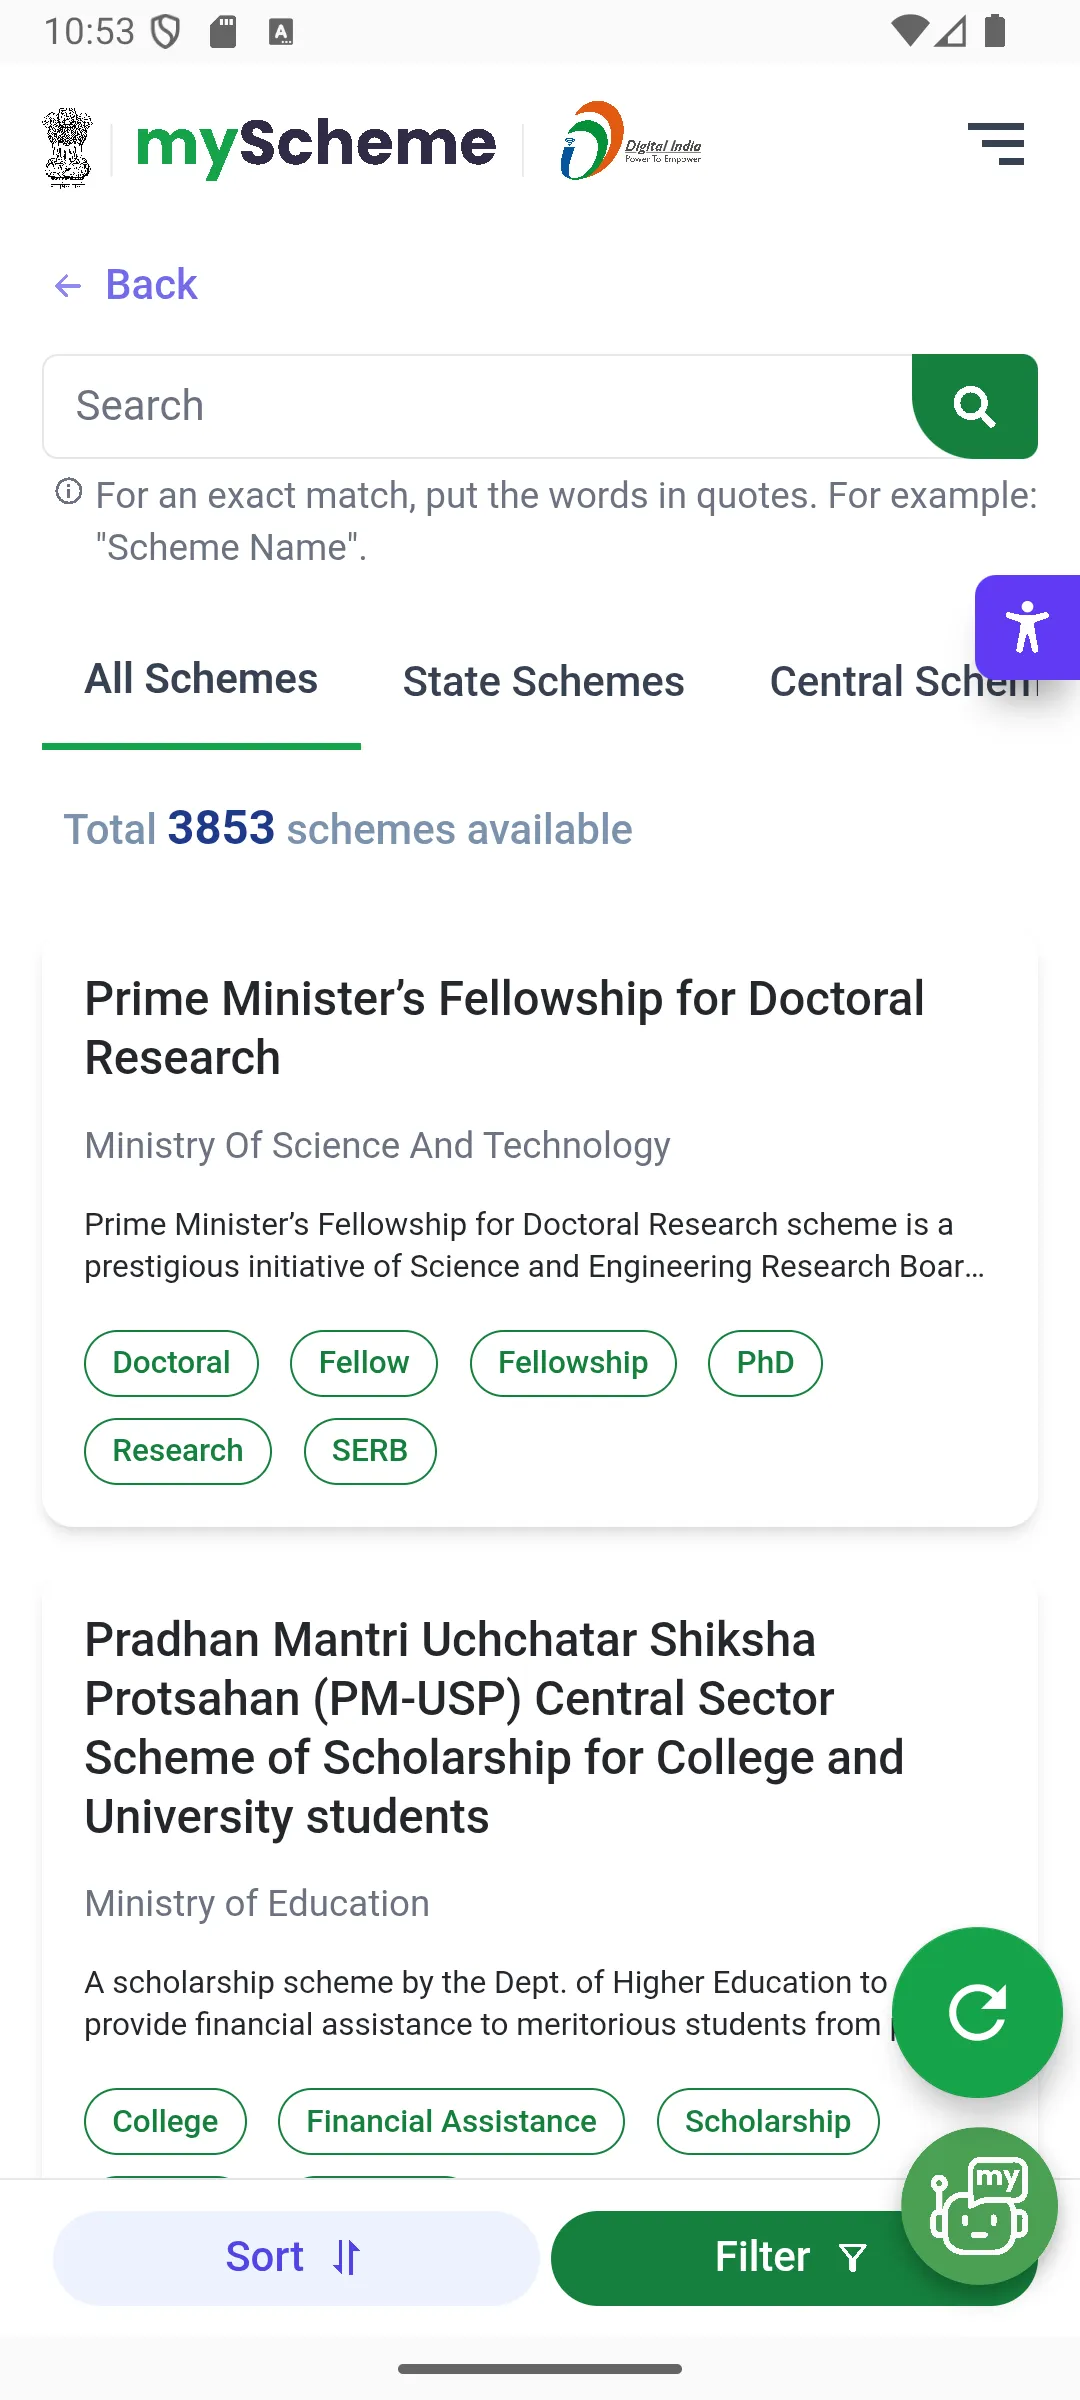Open the myScheme chatbot assistant
This screenshot has height=2400, width=1080.
(x=978, y=2205)
